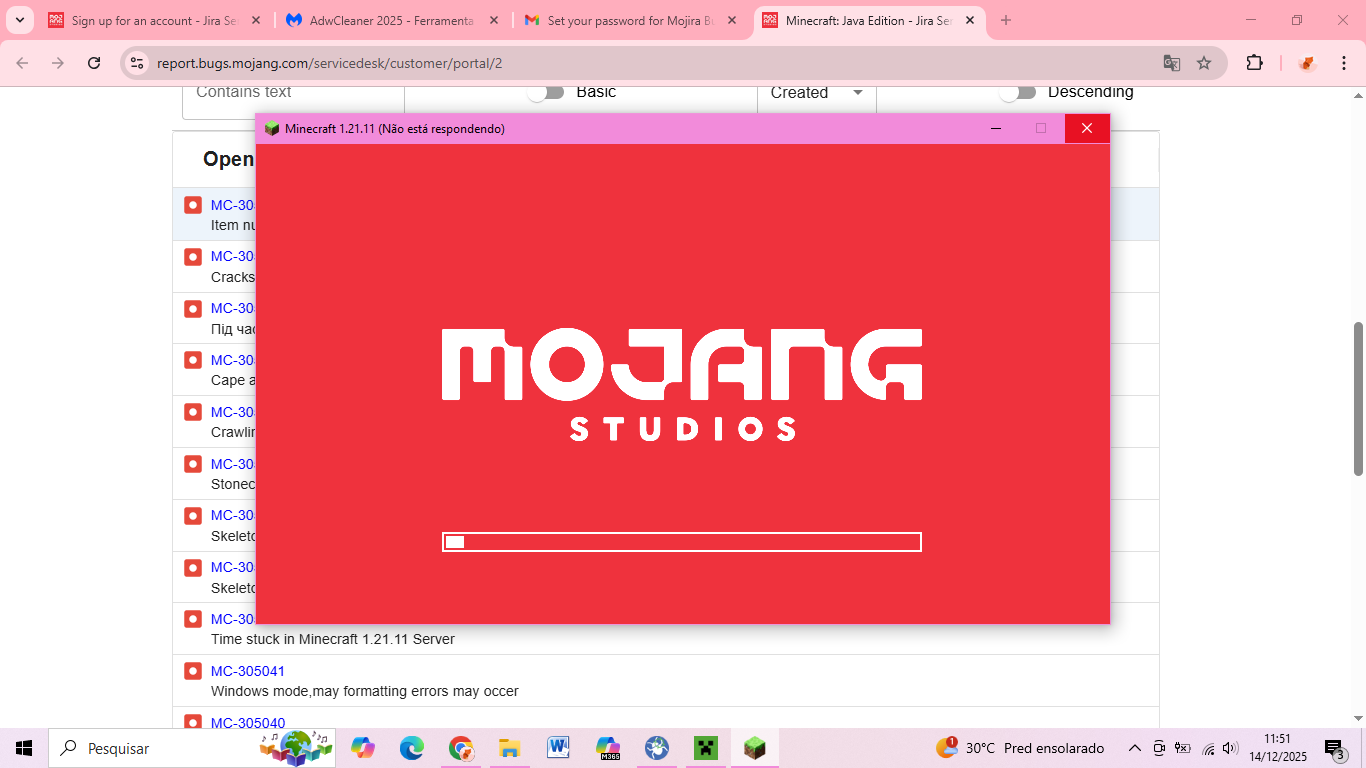
Task: View site information next to the URL
Action: [x=138, y=63]
